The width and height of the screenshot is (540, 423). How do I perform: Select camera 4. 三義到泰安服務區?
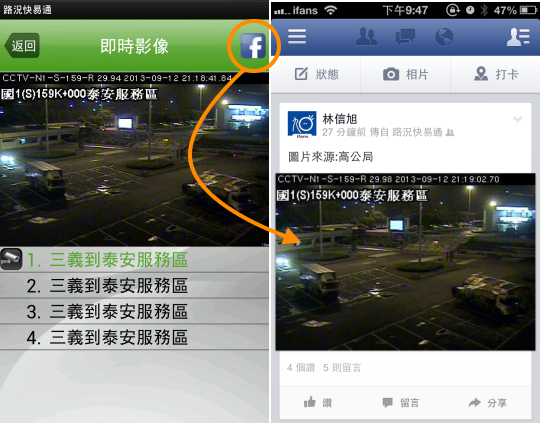click(134, 337)
